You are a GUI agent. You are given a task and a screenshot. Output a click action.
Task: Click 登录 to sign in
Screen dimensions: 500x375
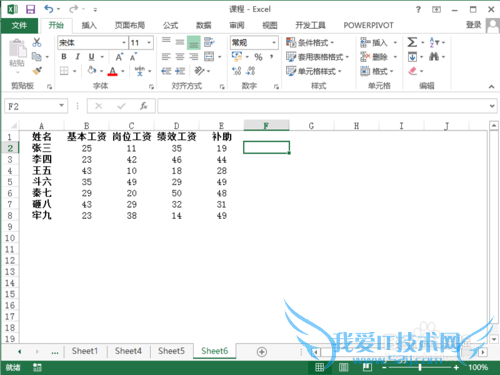(473, 25)
